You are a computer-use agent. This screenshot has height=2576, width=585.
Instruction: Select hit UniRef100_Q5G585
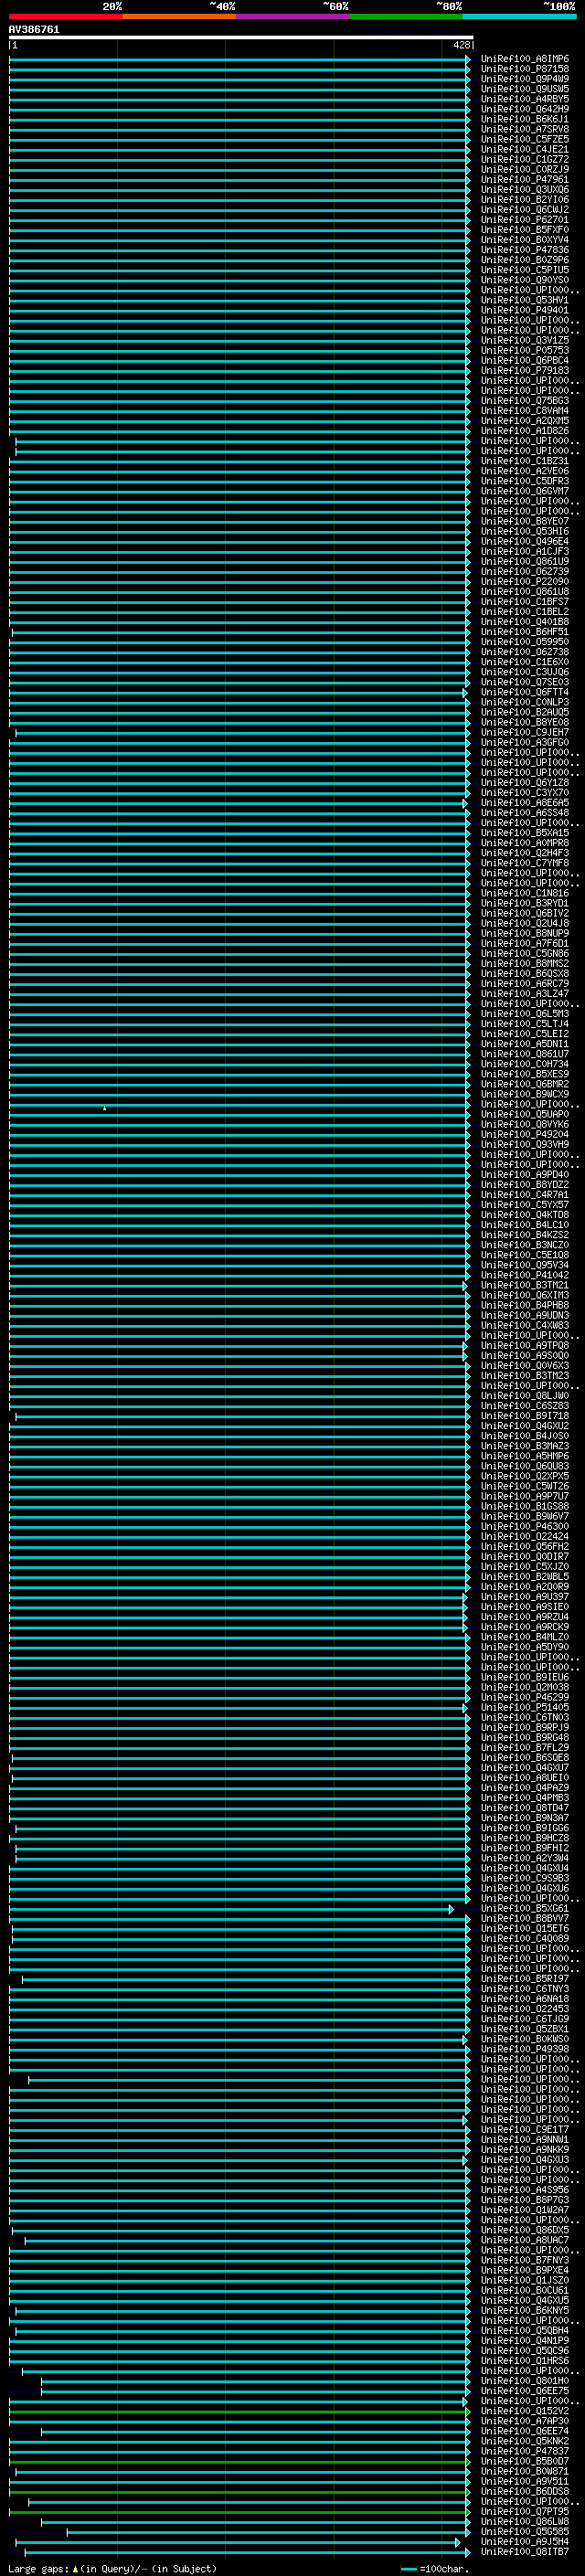[x=525, y=2532]
